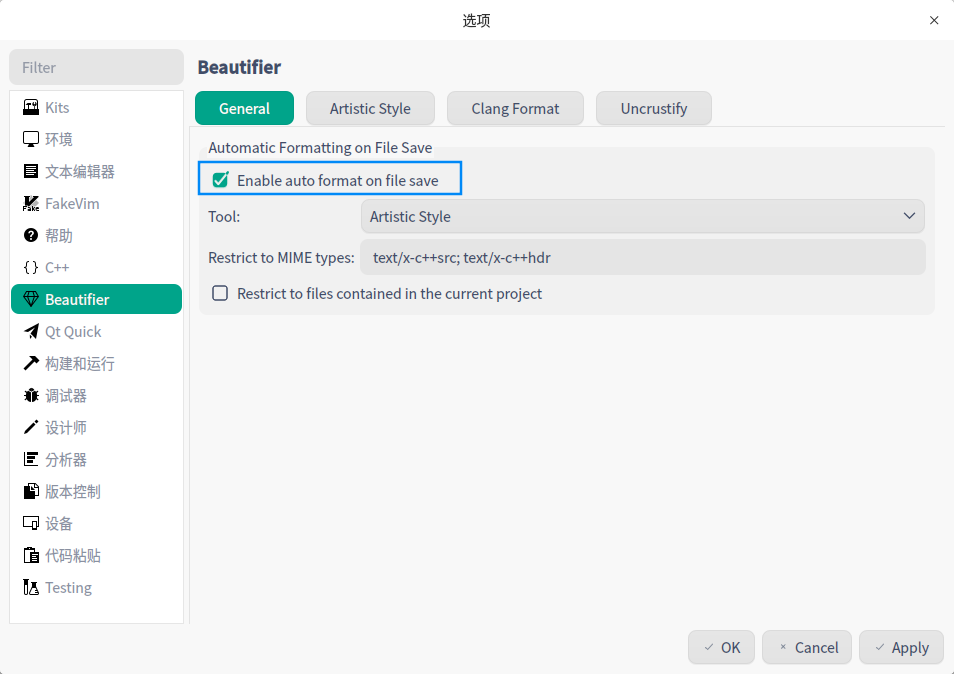Click the Kits icon in sidebar

coord(31,108)
